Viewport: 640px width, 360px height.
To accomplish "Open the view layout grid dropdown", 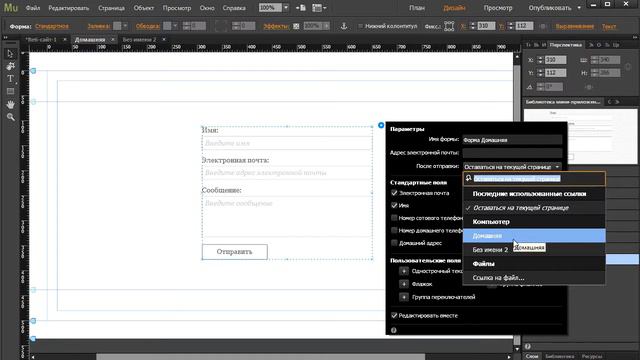I will (x=319, y=8).
